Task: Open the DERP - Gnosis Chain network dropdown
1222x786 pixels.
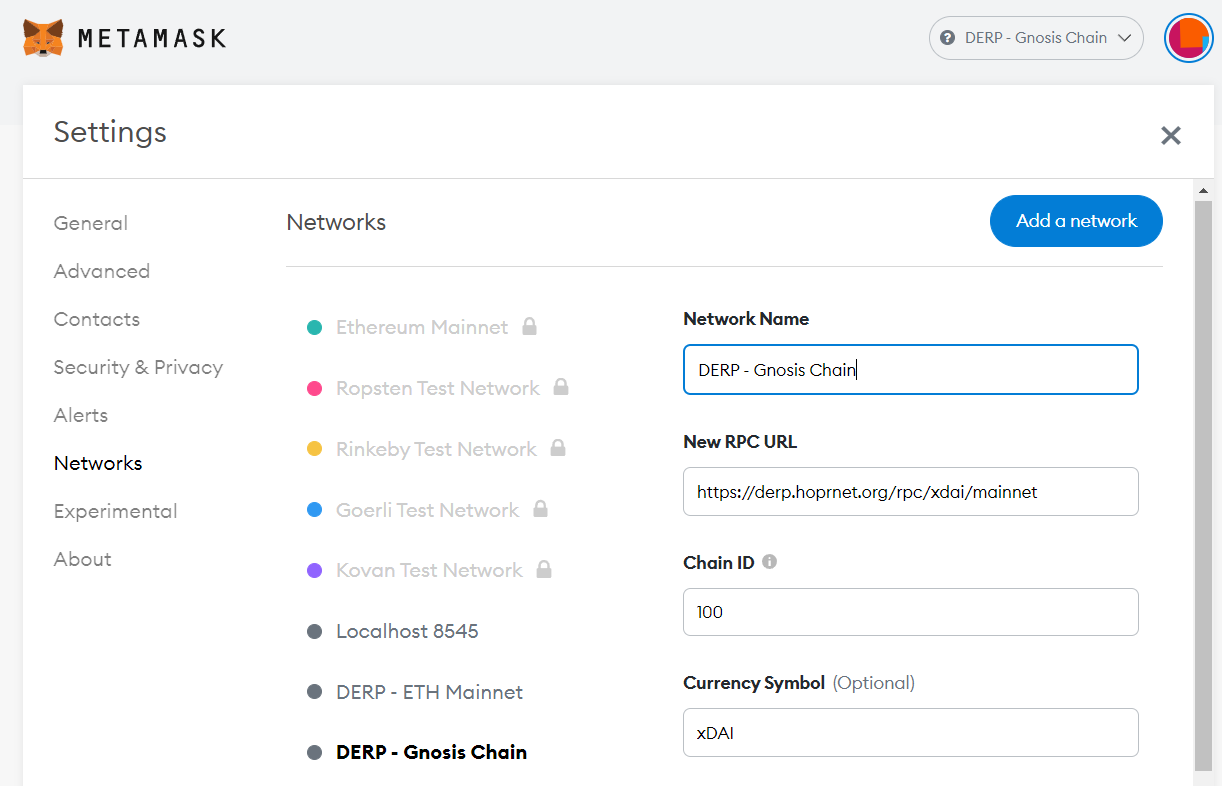Action: tap(1036, 38)
